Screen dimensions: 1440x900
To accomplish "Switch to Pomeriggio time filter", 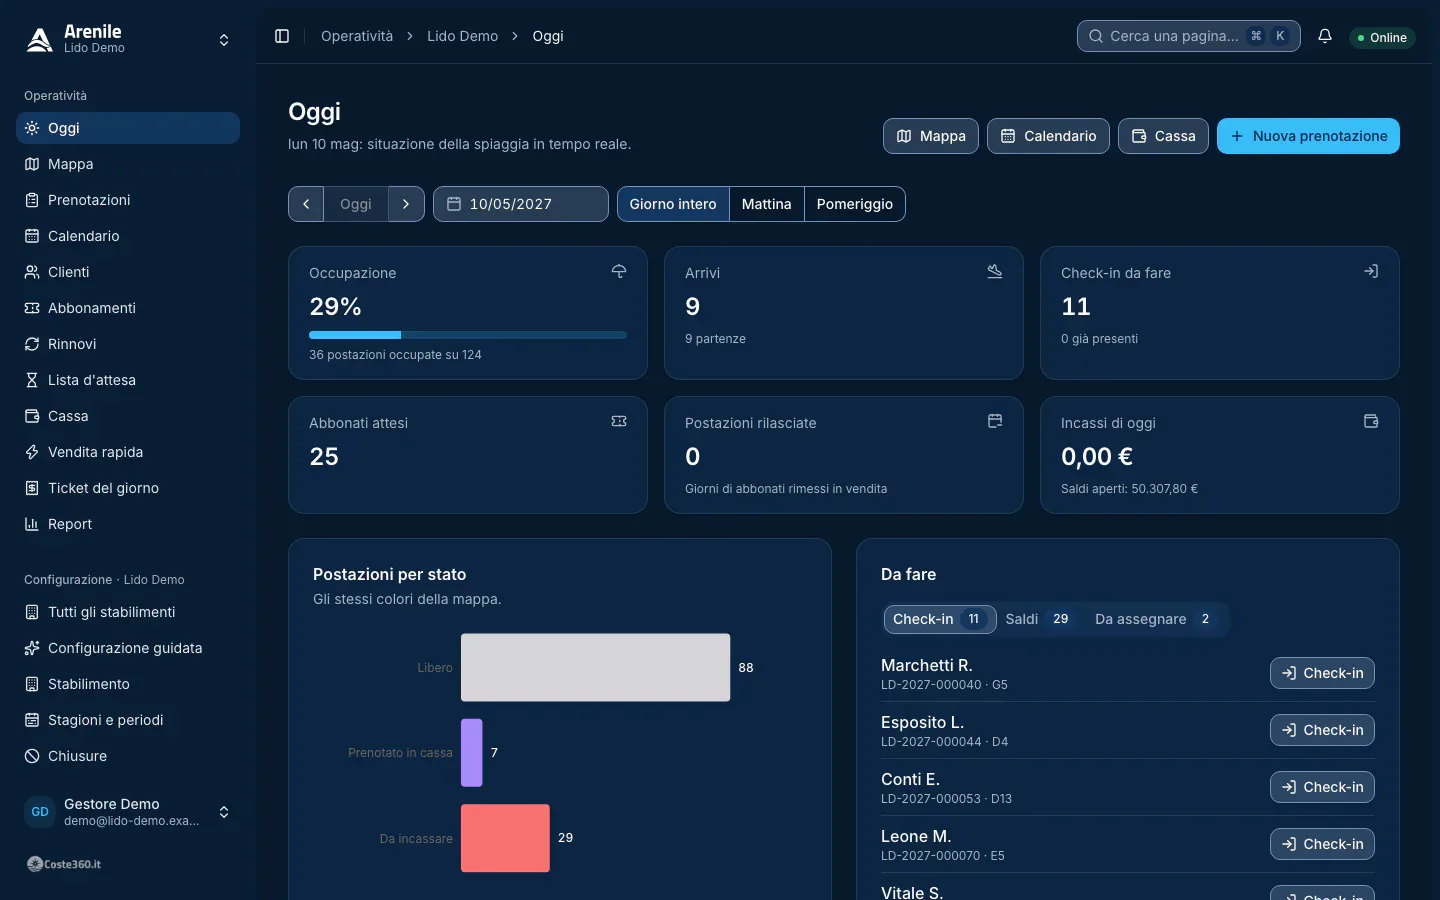I will click(855, 204).
